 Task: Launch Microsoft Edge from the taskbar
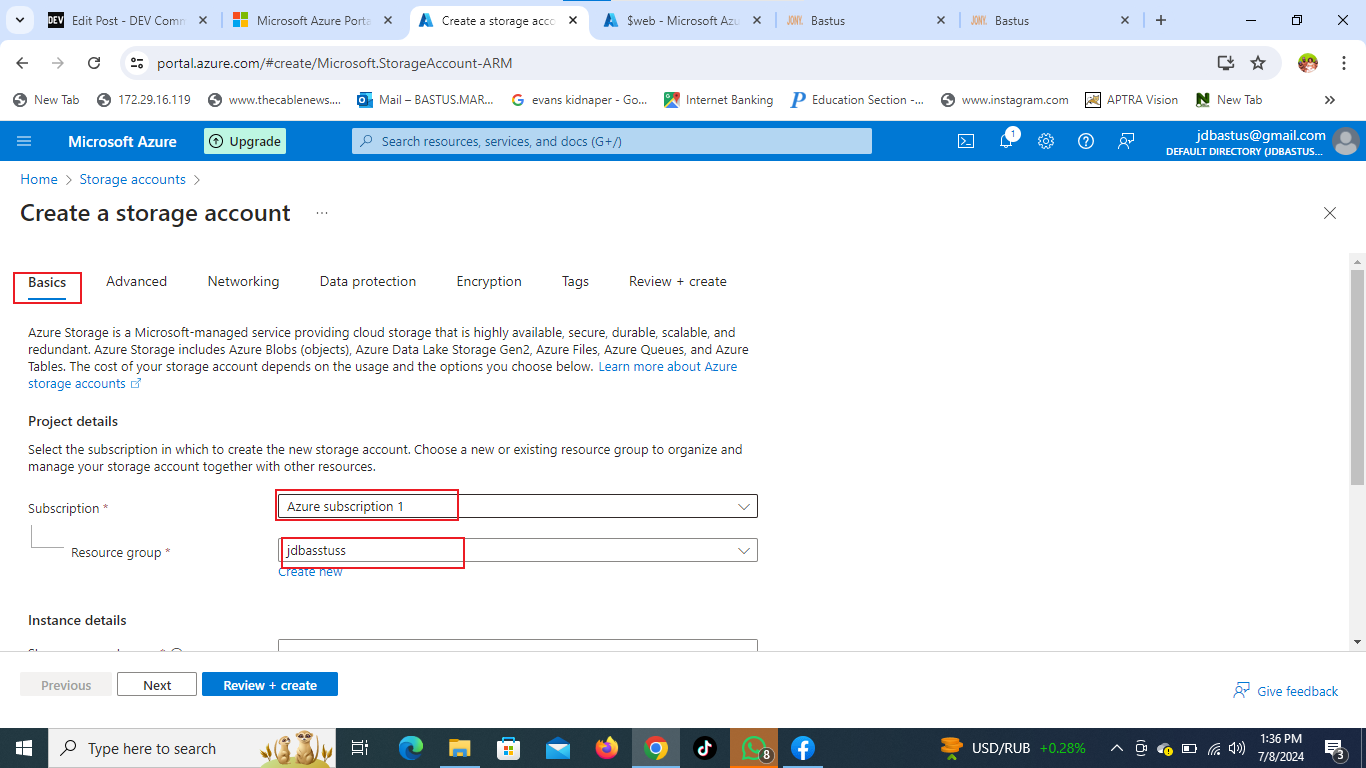(x=411, y=748)
